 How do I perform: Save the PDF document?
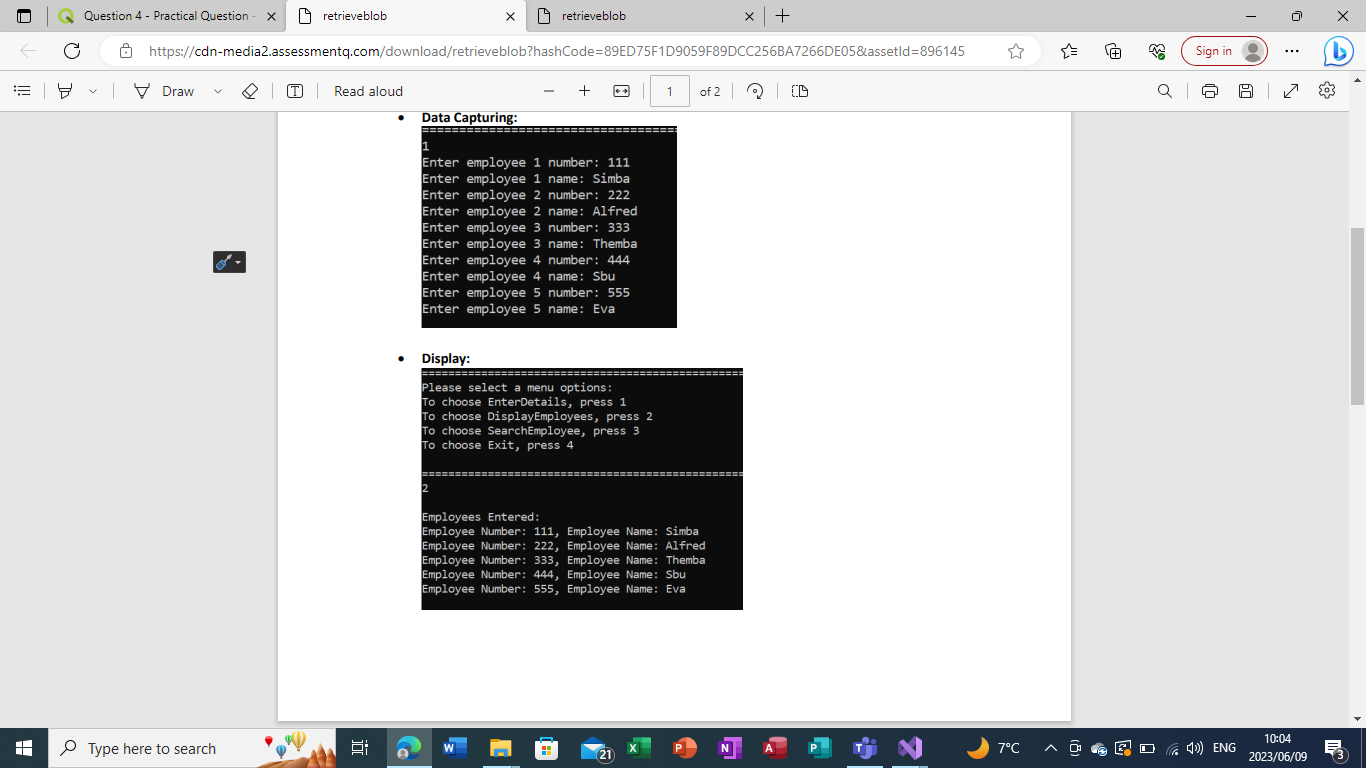pos(1245,91)
